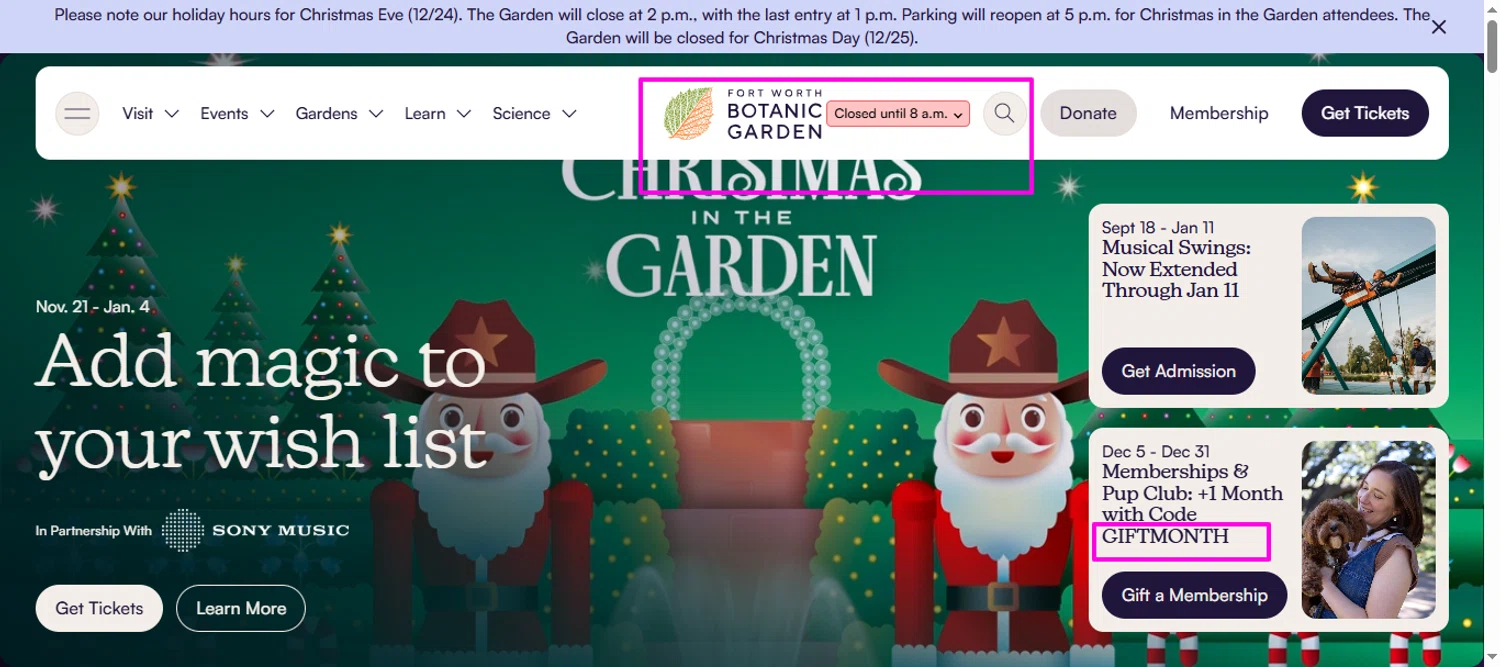Image resolution: width=1500 pixels, height=667 pixels.
Task: Click the Learn More button
Action: point(241,608)
